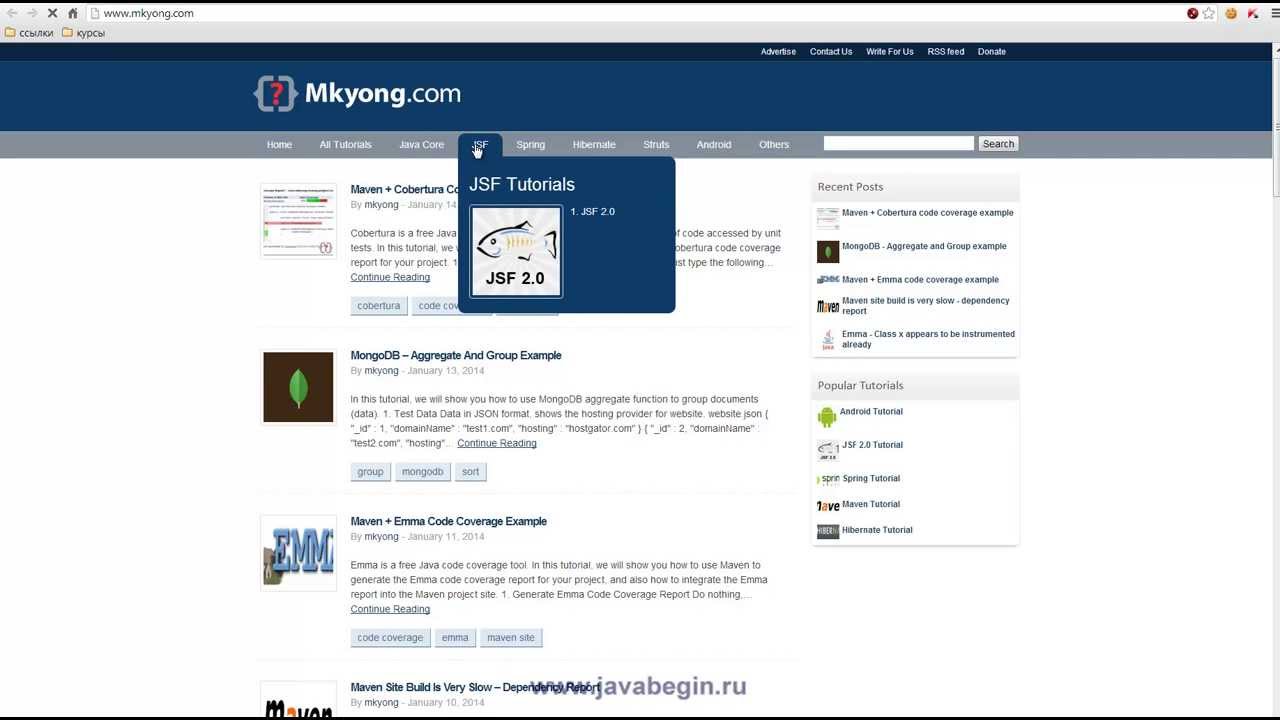This screenshot has height=720, width=1280.
Task: Select the emma tag
Action: 455,638
